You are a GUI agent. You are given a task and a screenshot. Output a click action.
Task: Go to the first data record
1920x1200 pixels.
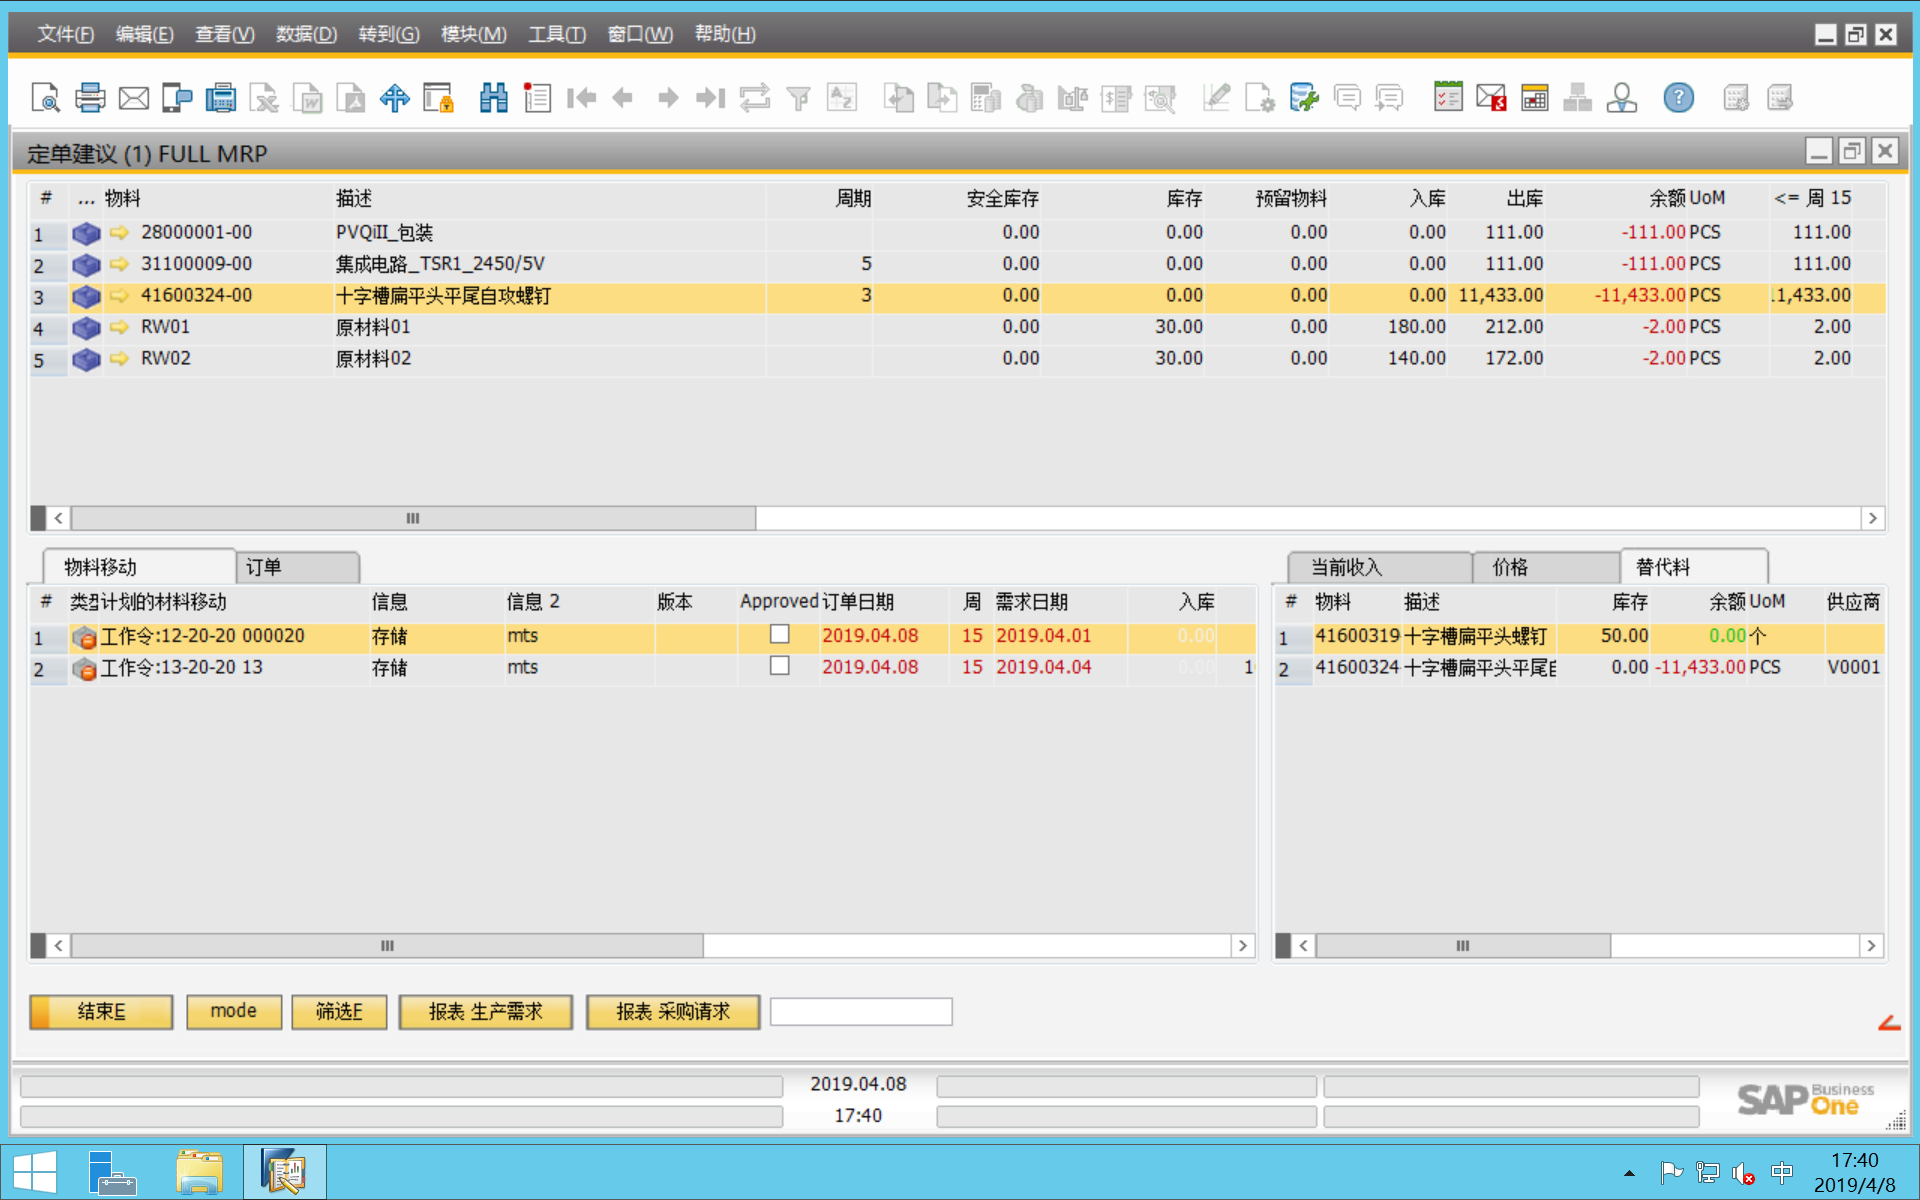coord(581,98)
